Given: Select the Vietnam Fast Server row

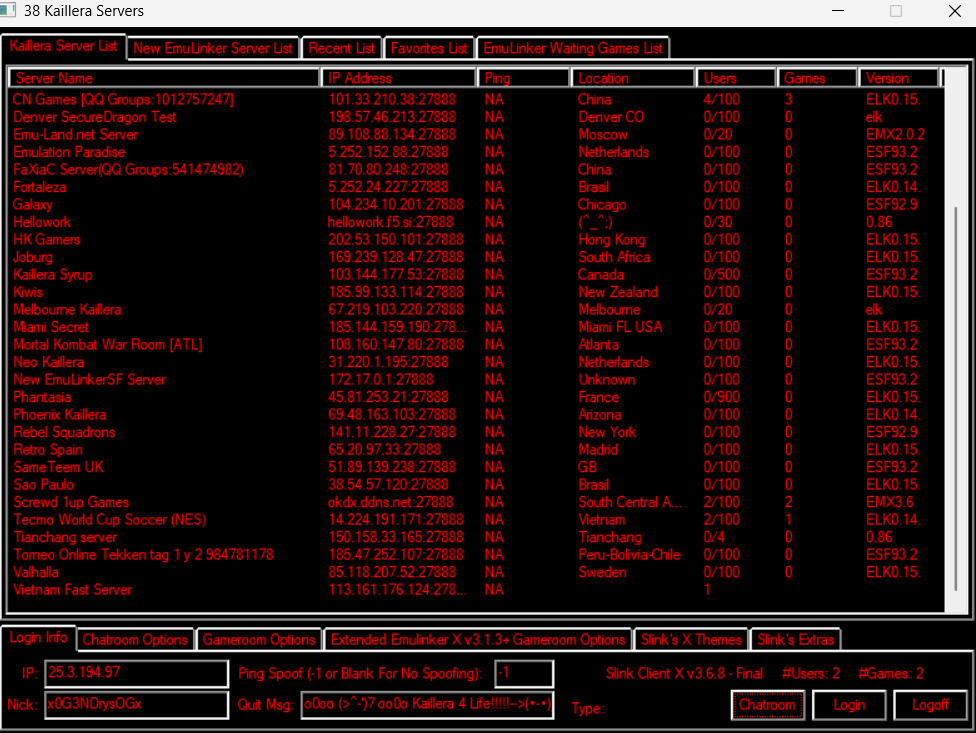Looking at the screenshot, I should pos(476,589).
